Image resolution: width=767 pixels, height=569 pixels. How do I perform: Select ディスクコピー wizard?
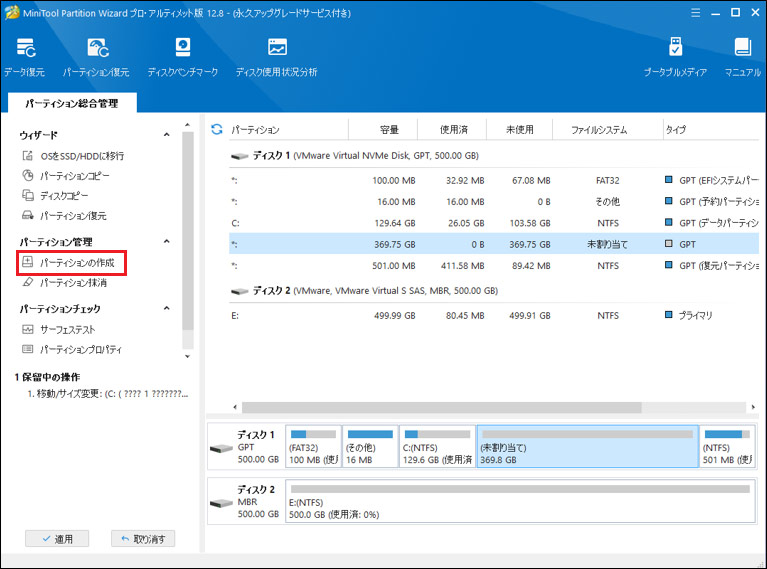click(55, 196)
